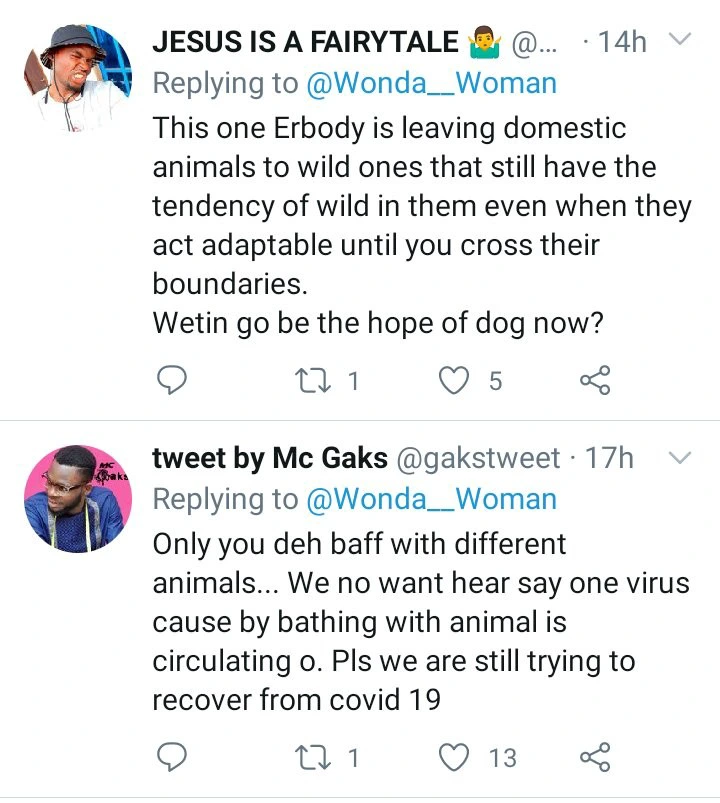Like the tweet with 5 likes
The image size is (720, 803).
point(455,379)
